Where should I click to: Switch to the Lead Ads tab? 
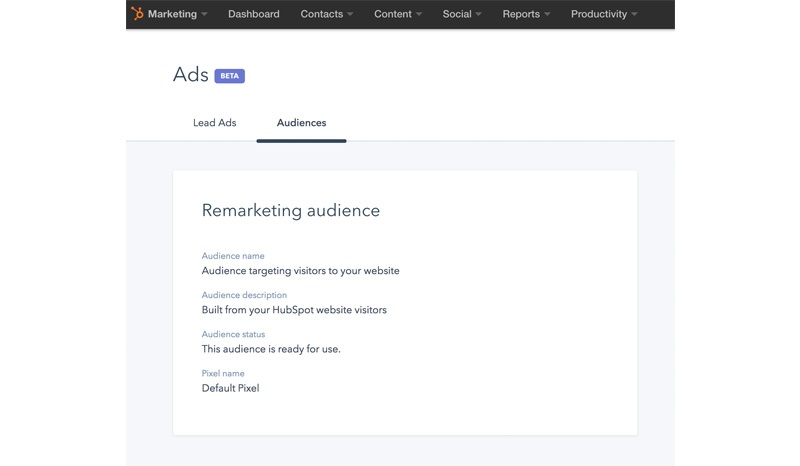click(x=214, y=122)
